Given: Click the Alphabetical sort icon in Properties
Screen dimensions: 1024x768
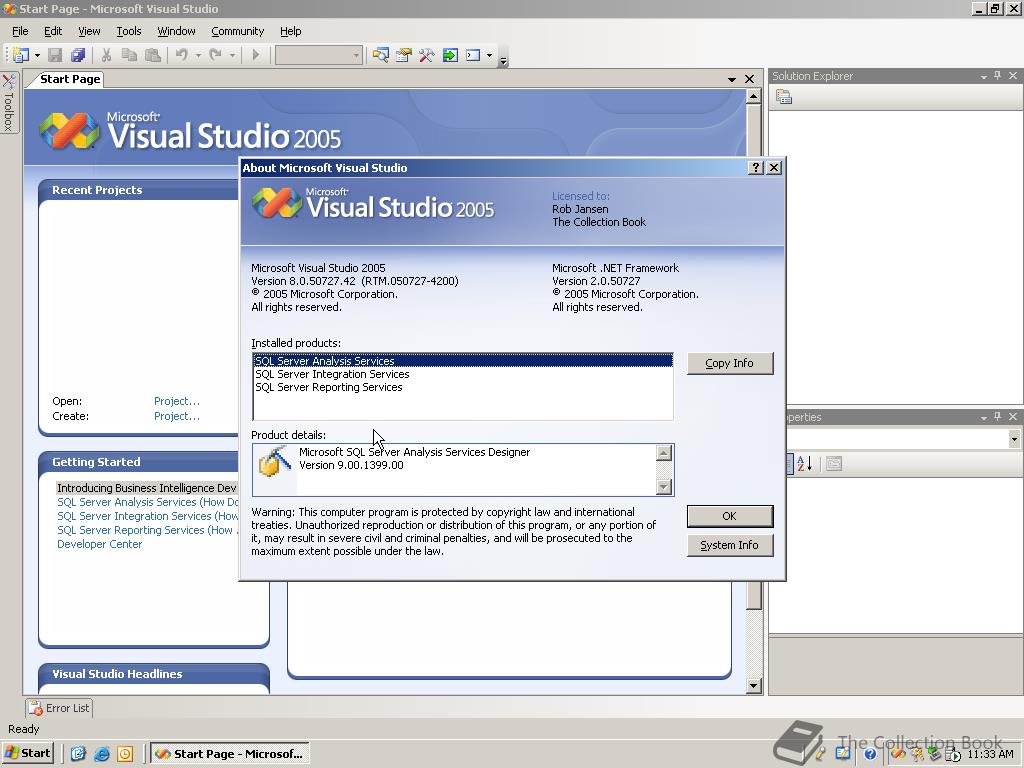Looking at the screenshot, I should (805, 464).
